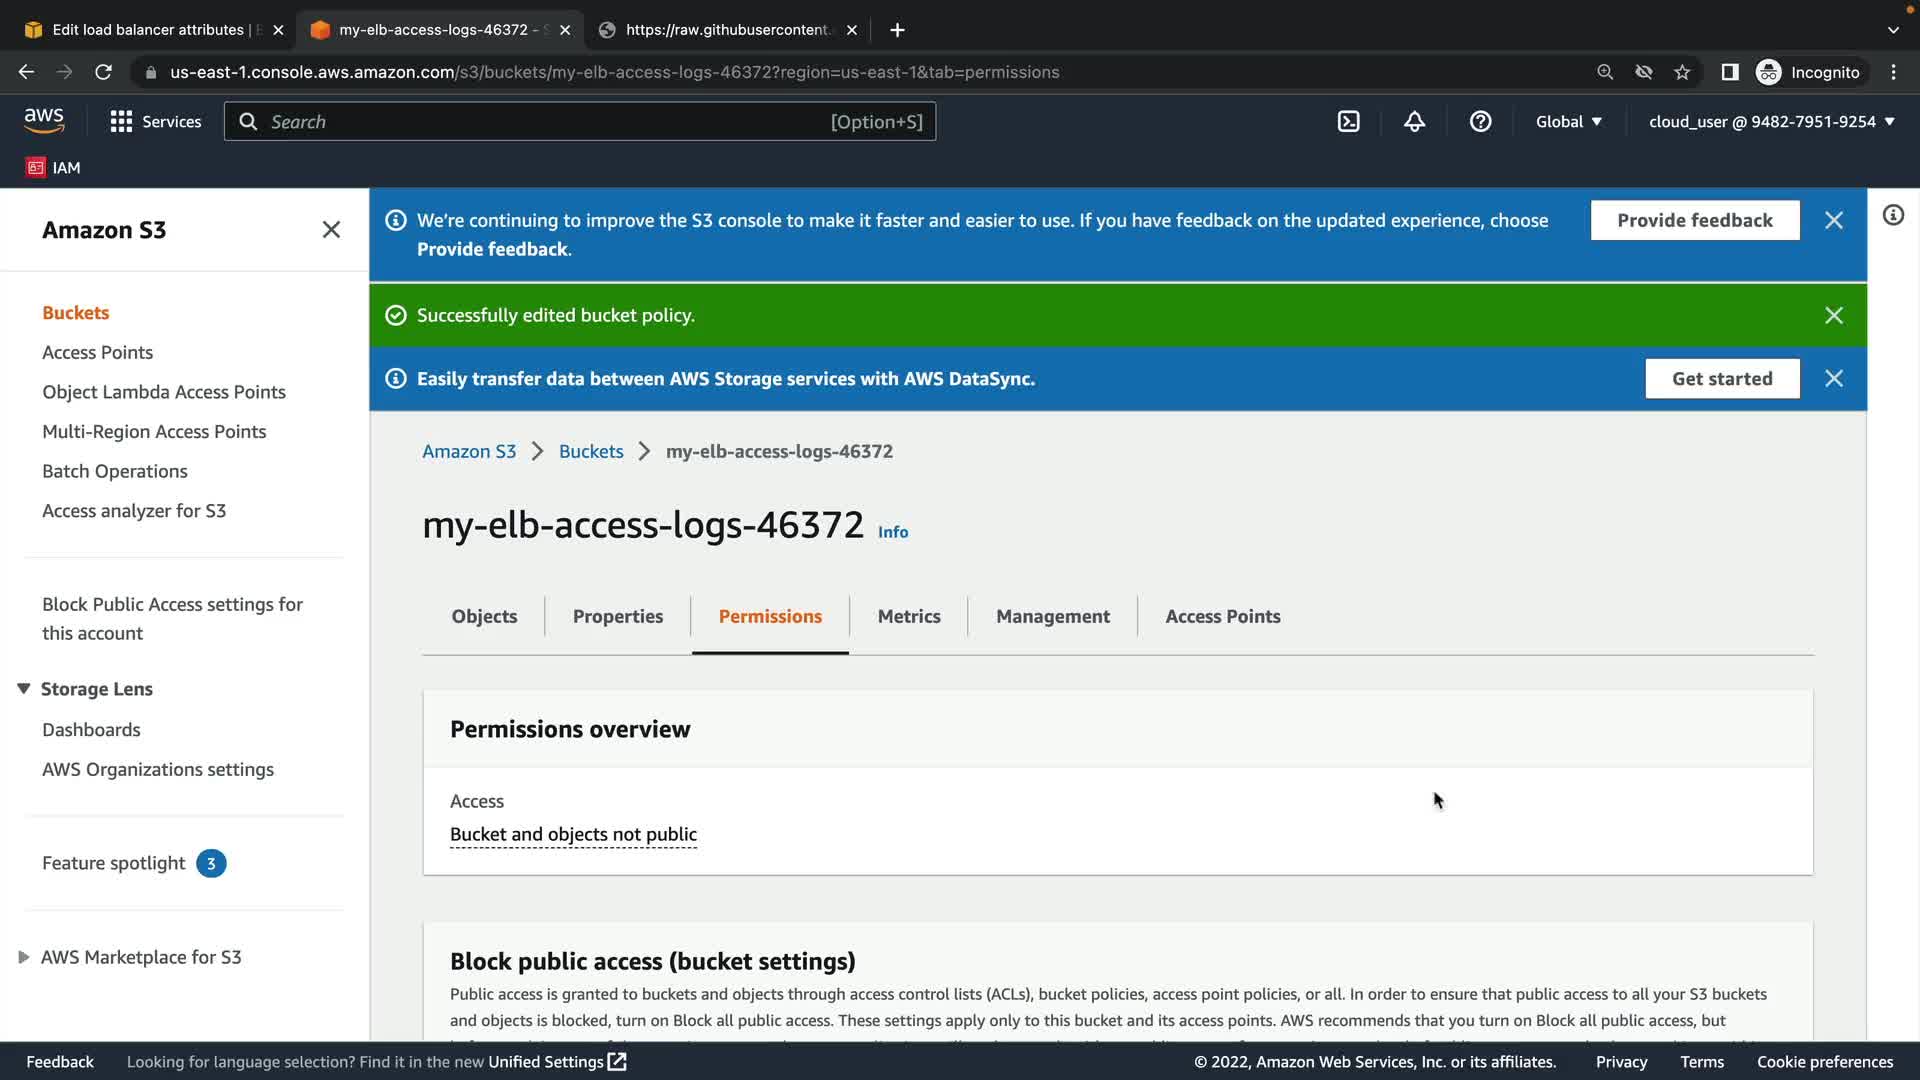Collapse the Storage Lens section

coord(24,689)
